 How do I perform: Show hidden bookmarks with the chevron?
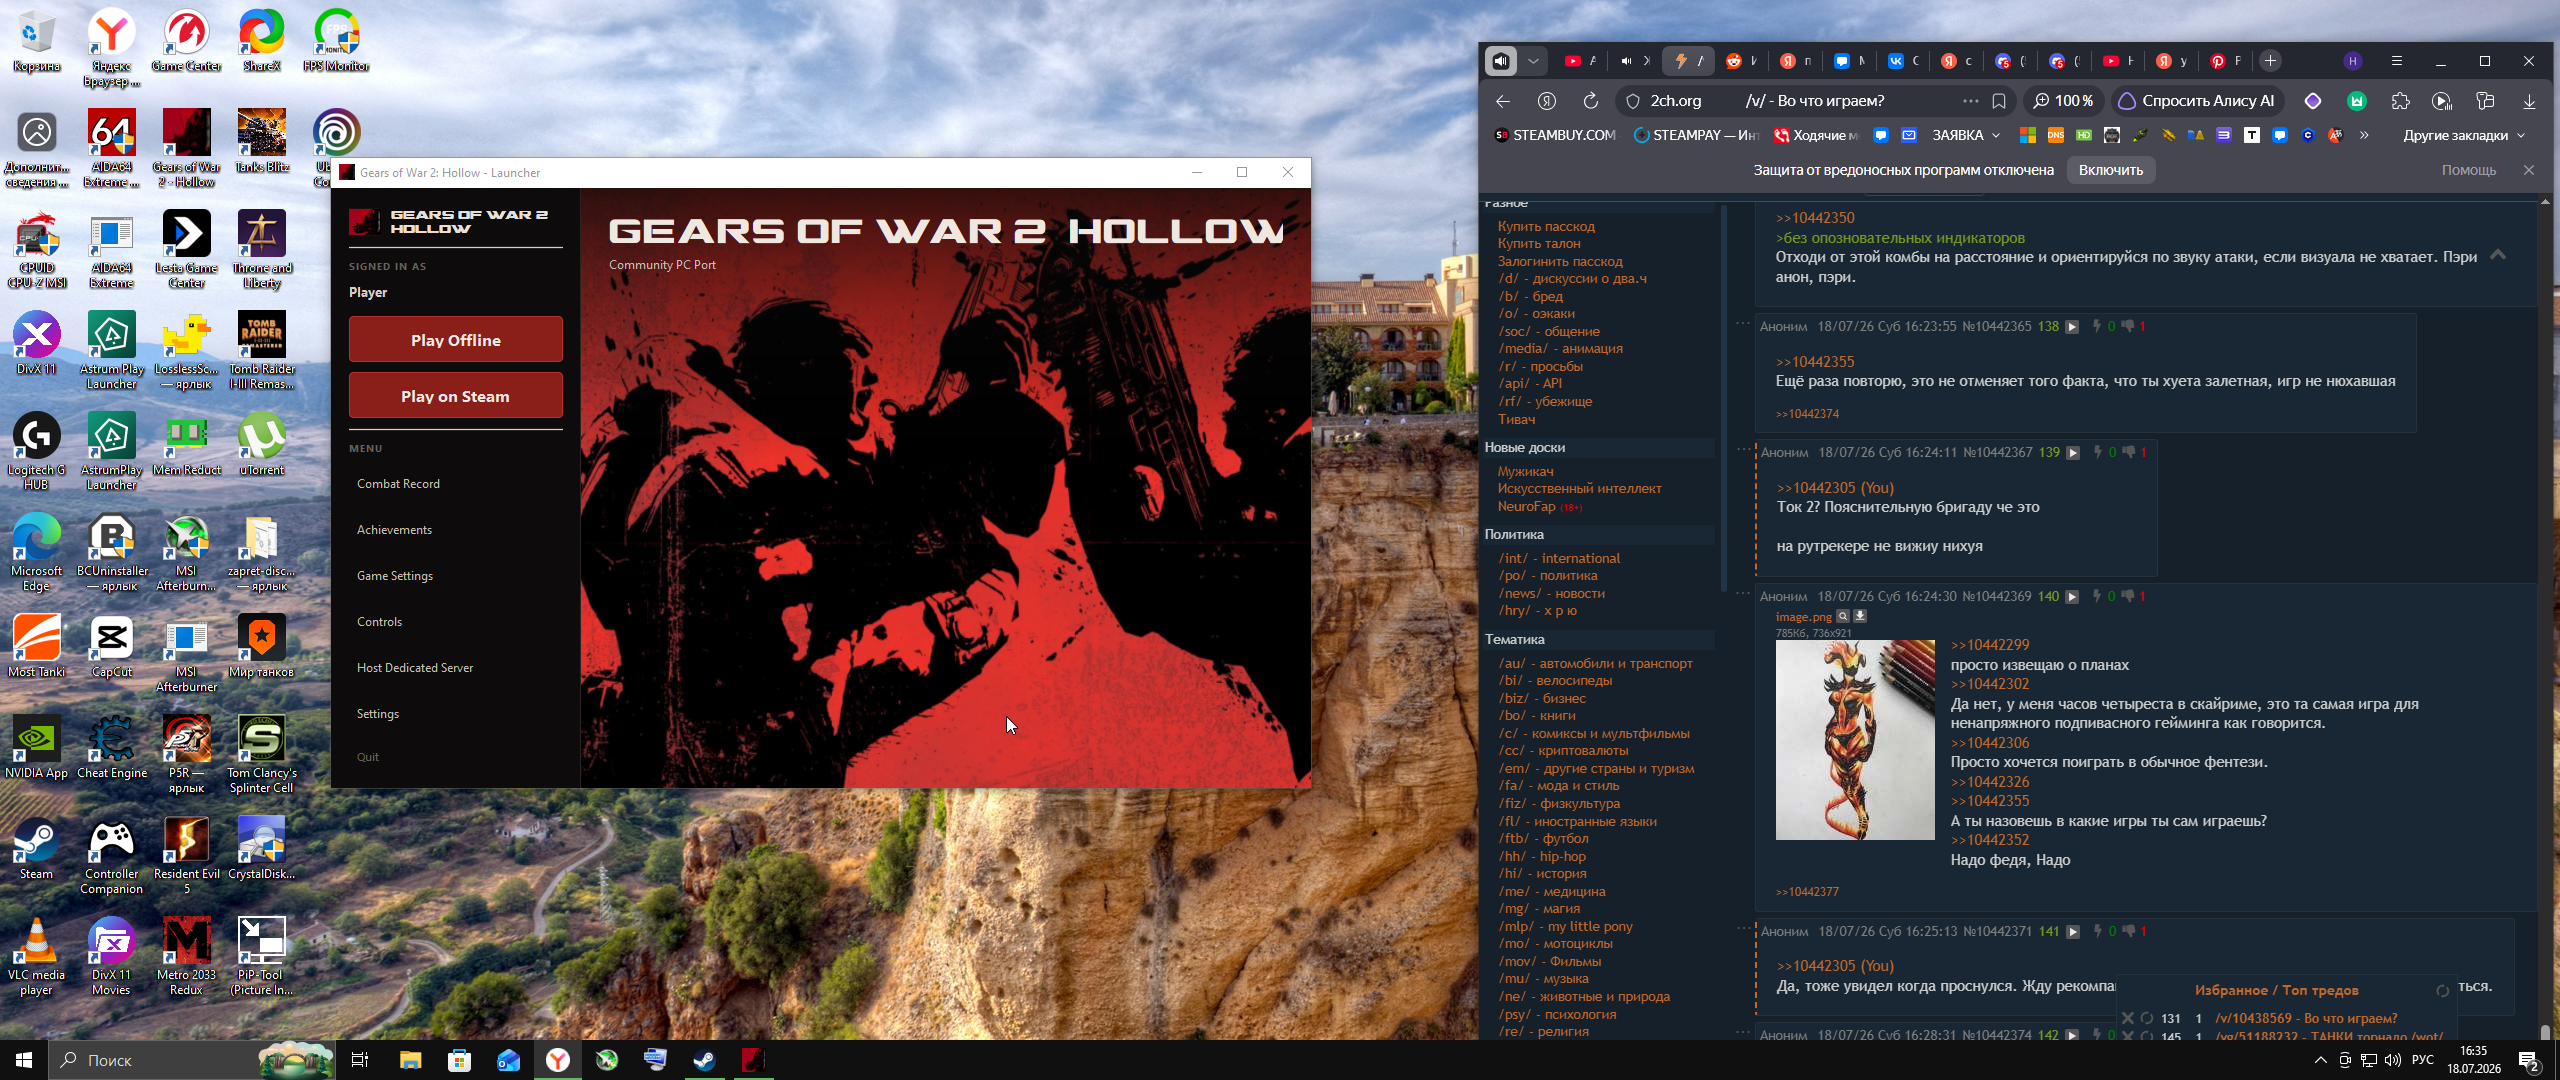(x=2364, y=135)
